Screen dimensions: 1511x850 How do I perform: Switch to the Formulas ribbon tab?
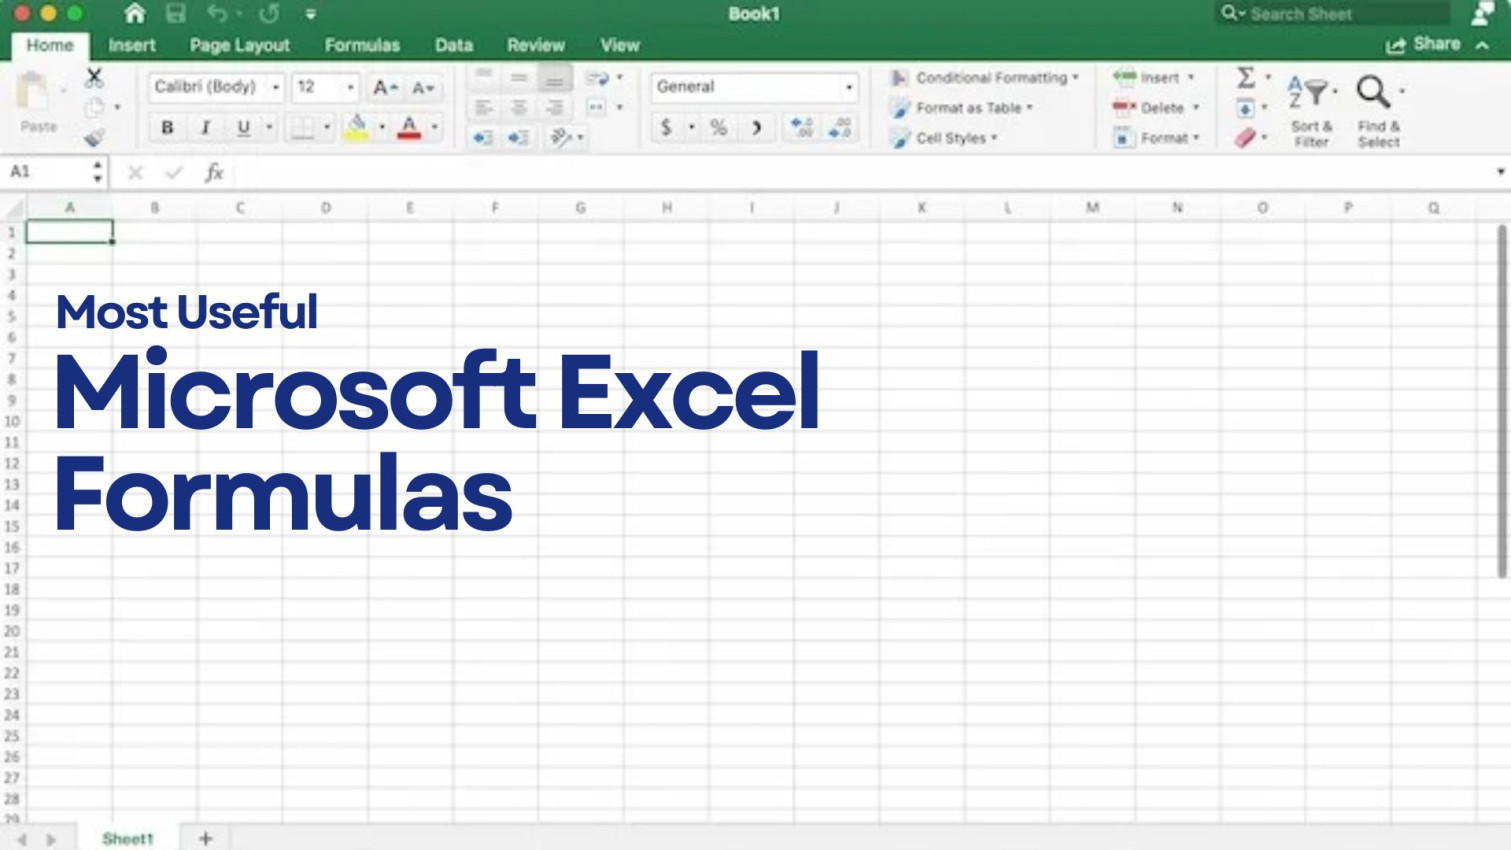(362, 45)
